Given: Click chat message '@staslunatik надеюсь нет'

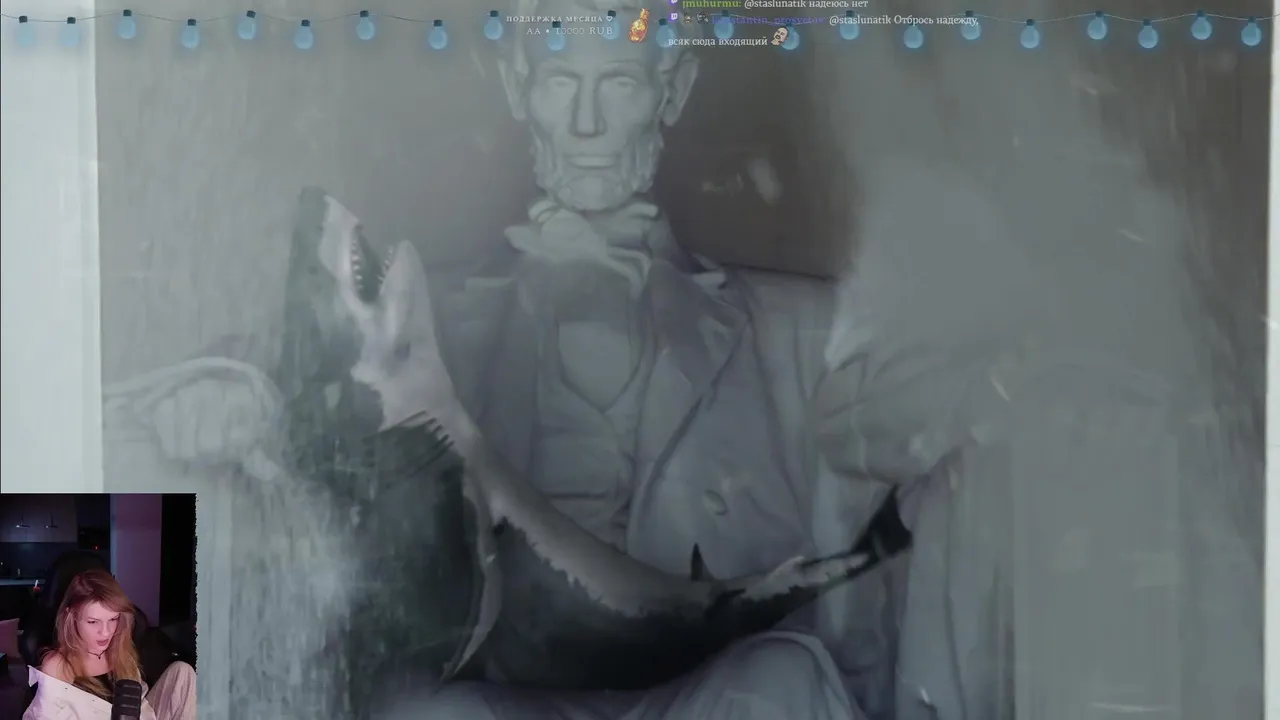Looking at the screenshot, I should pyautogui.click(x=806, y=4).
